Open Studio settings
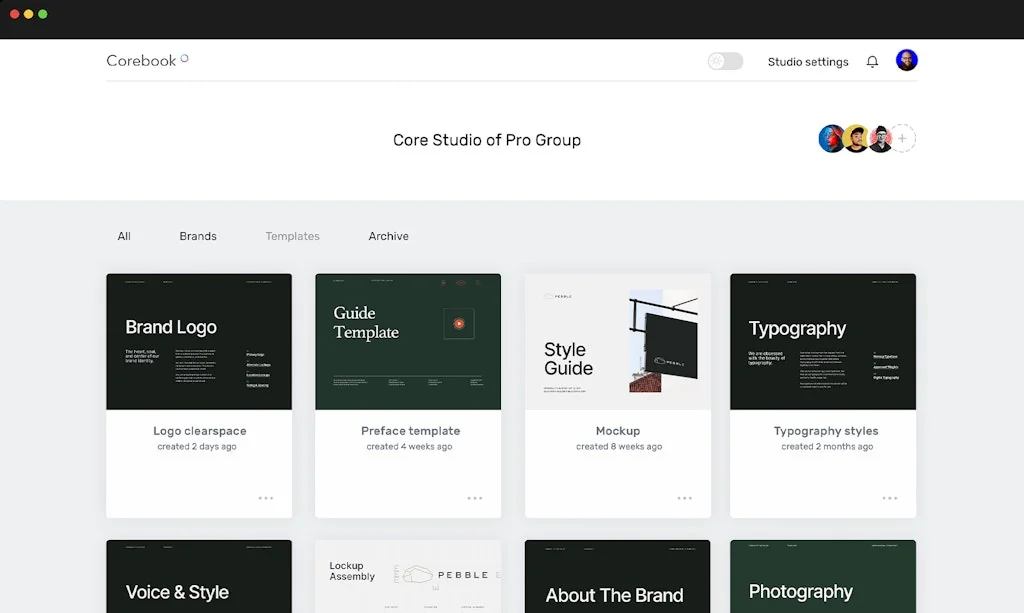The image size is (1024, 613). (808, 61)
